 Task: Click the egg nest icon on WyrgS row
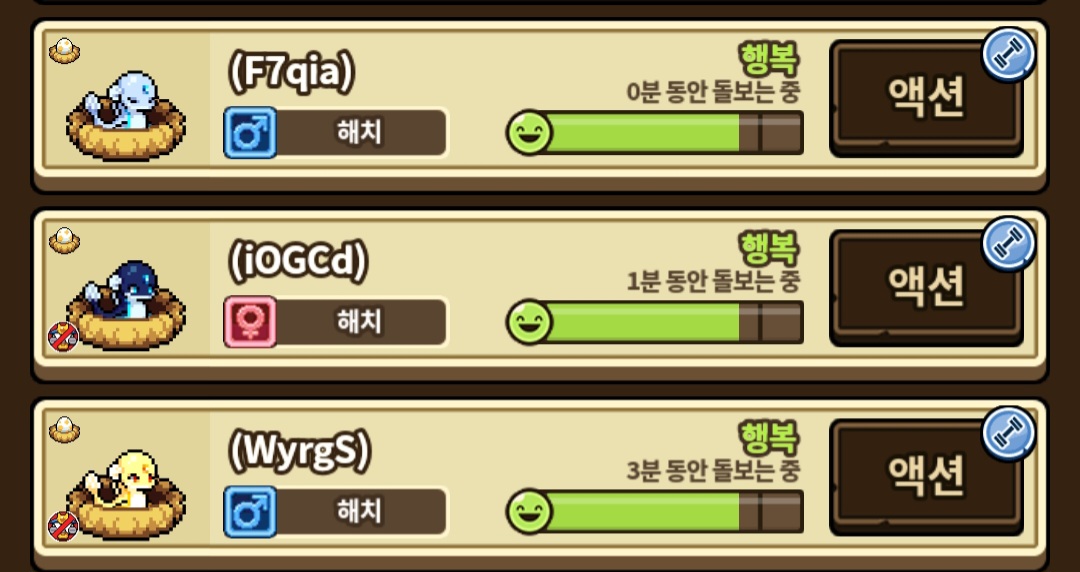point(64,430)
